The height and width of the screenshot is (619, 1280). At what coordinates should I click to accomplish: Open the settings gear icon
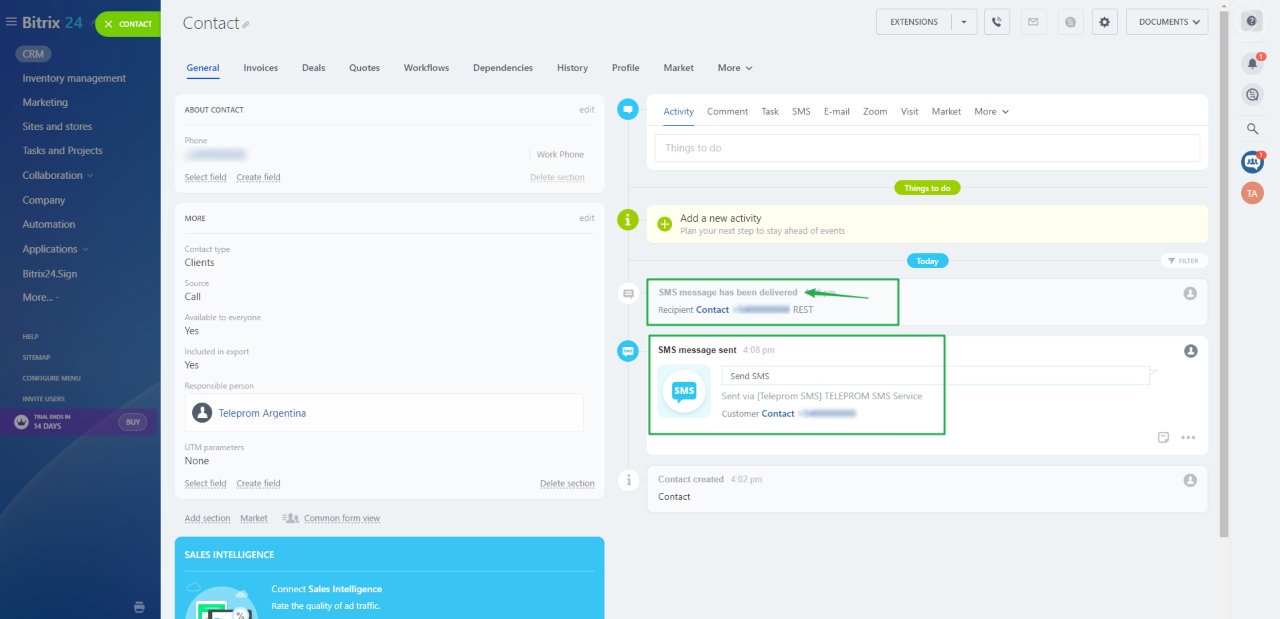[1104, 22]
